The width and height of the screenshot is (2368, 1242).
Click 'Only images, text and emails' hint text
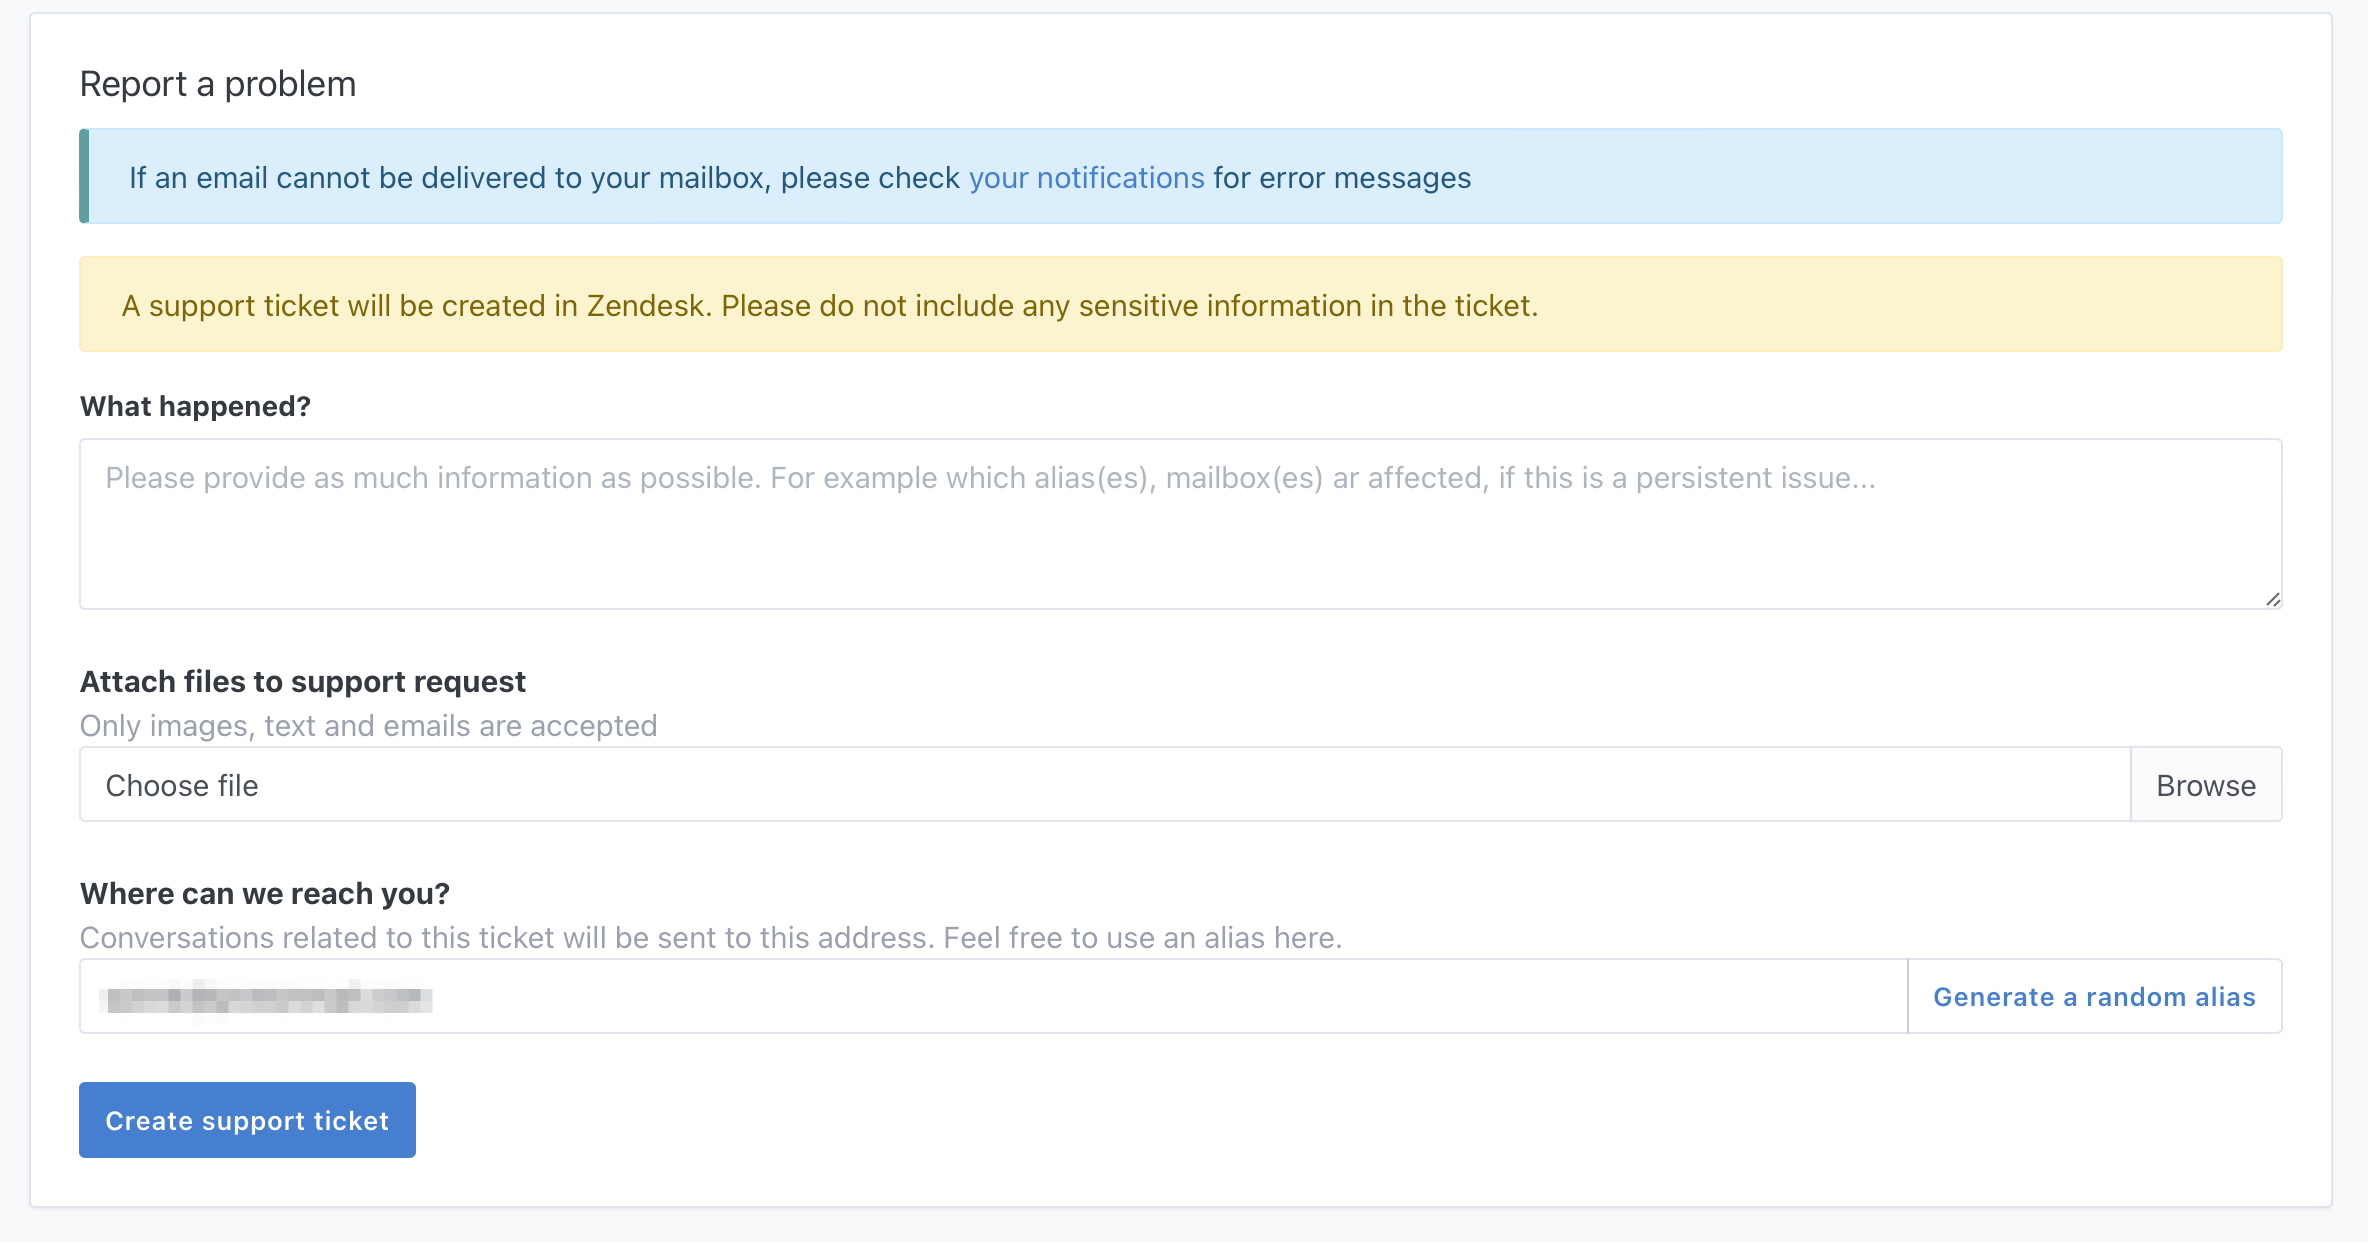coord(368,725)
